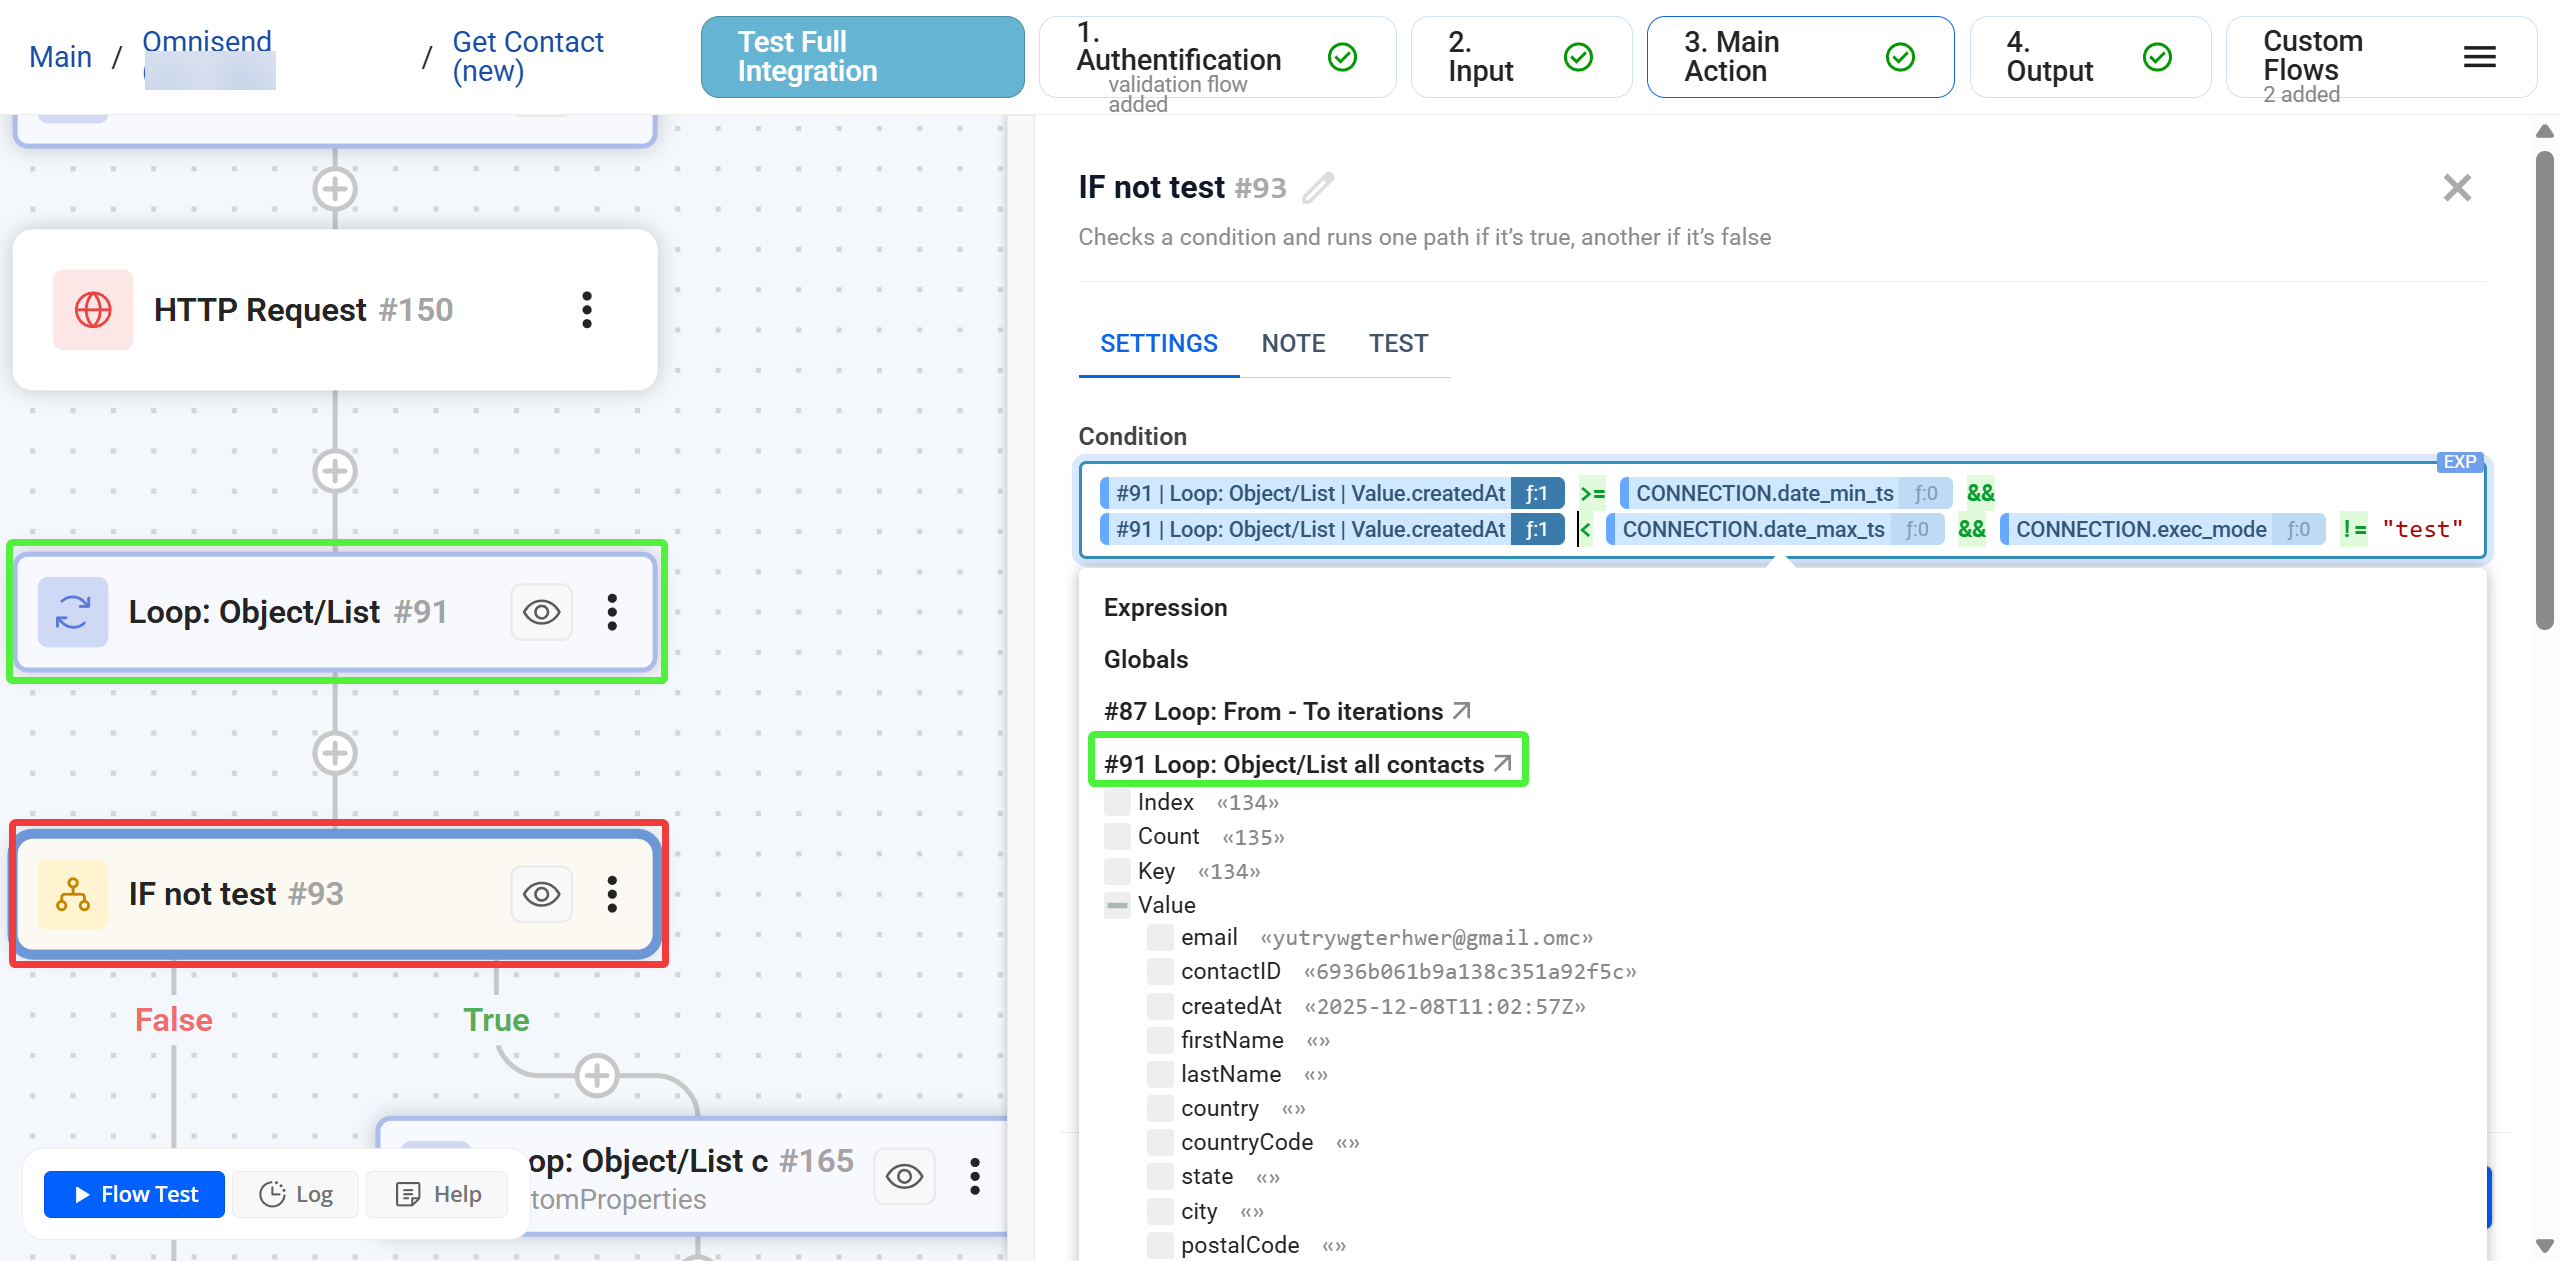Toggle the eye icon on IF not test #93
Viewport: 2560px width, 1261px height.
click(541, 894)
